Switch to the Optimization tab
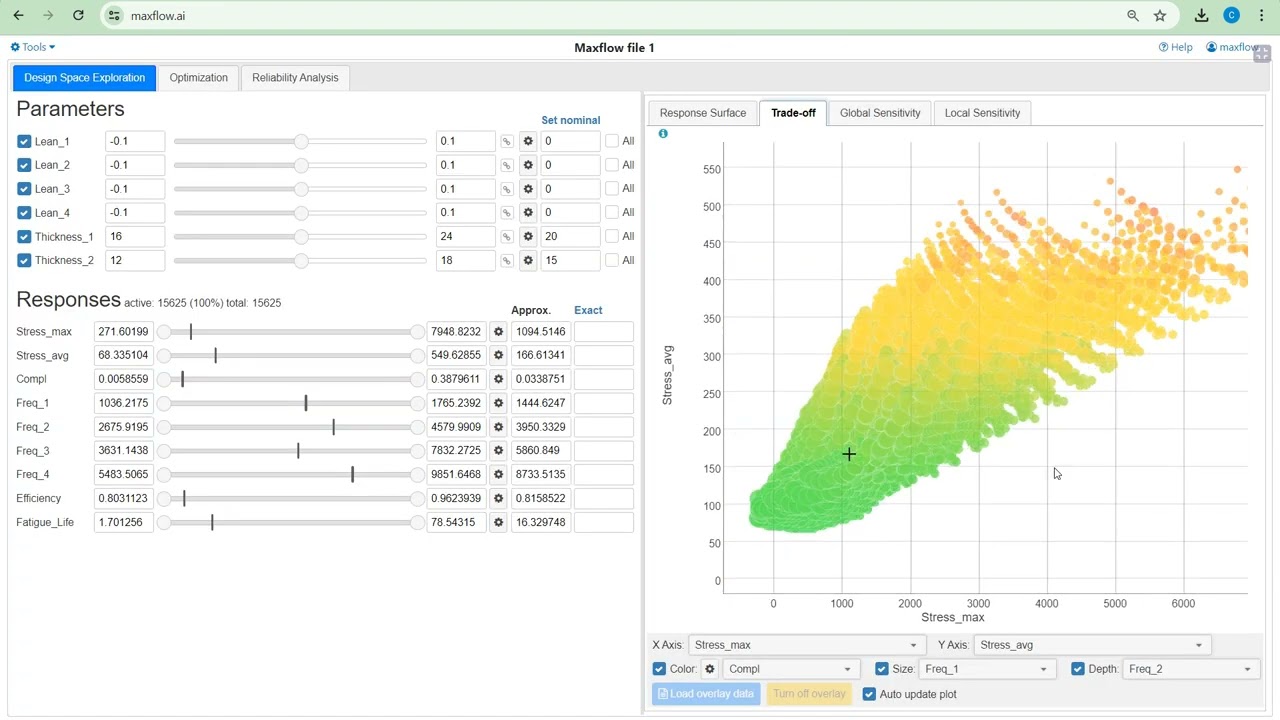The height and width of the screenshot is (720, 1280). tap(198, 78)
